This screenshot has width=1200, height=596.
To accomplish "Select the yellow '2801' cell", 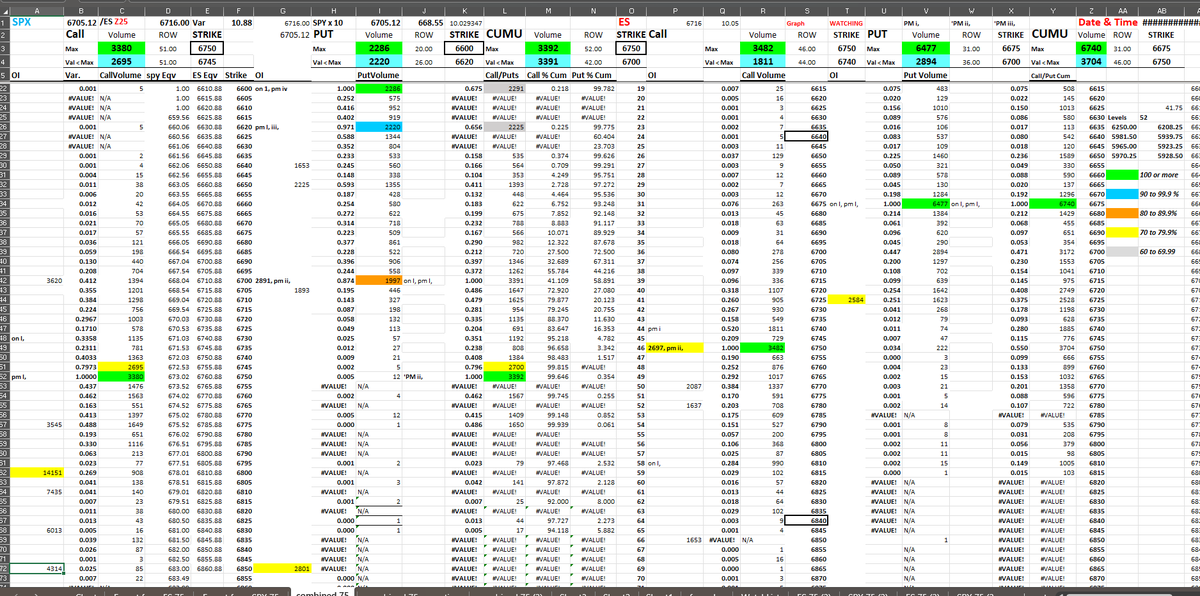I will (x=284, y=567).
